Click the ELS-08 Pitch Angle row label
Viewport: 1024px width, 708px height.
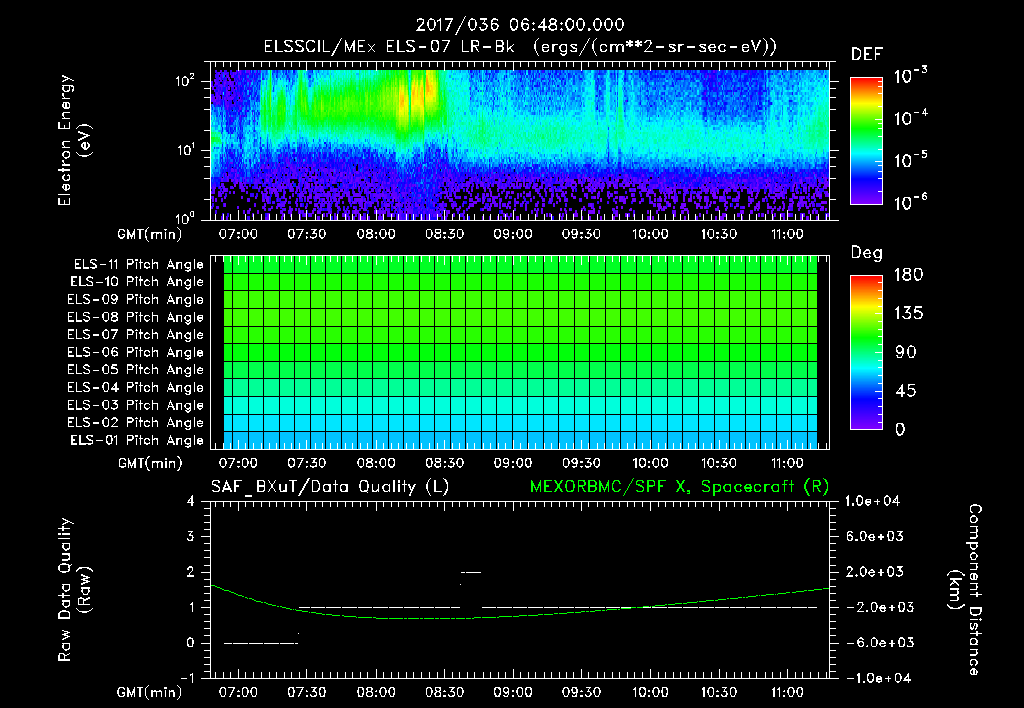click(x=135, y=317)
